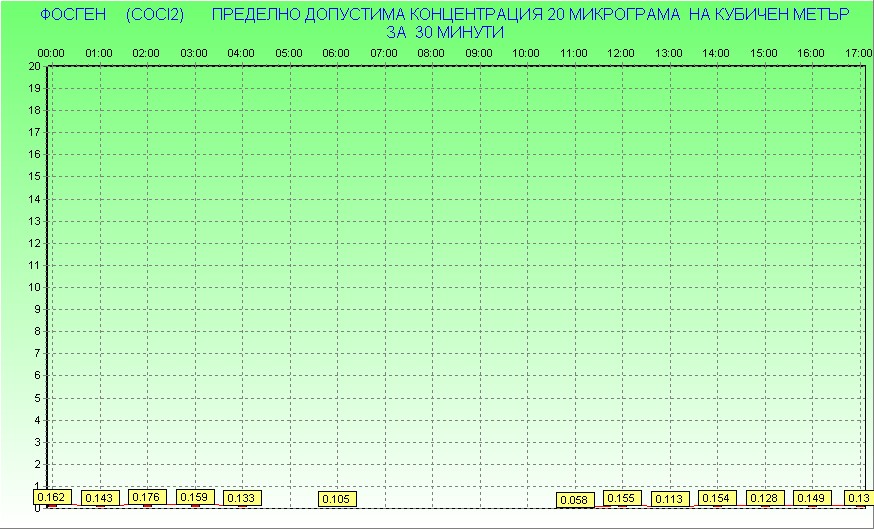The image size is (874, 529).
Task: Click the 0.058 value label
Action: (576, 499)
